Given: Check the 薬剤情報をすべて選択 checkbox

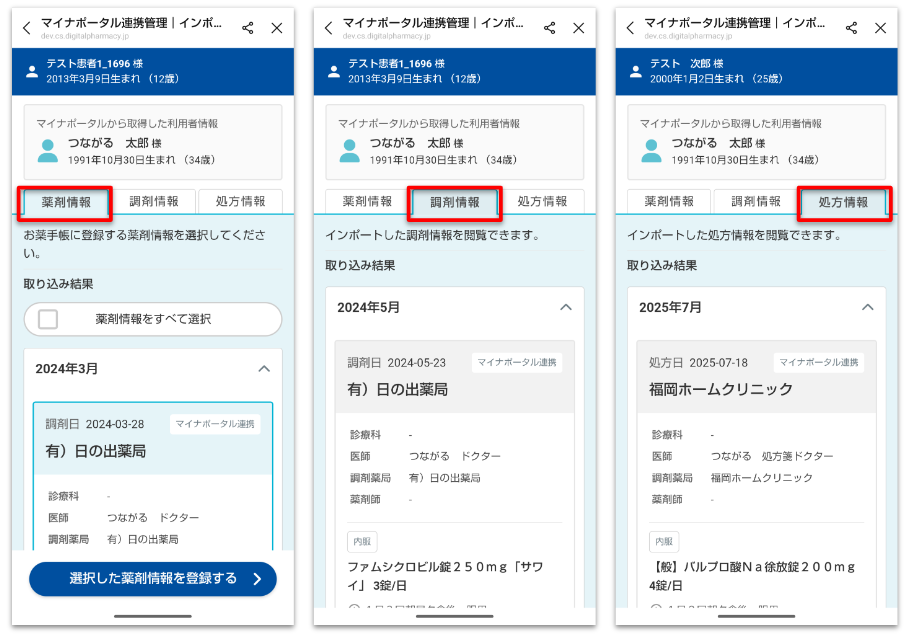Looking at the screenshot, I should coord(48,319).
